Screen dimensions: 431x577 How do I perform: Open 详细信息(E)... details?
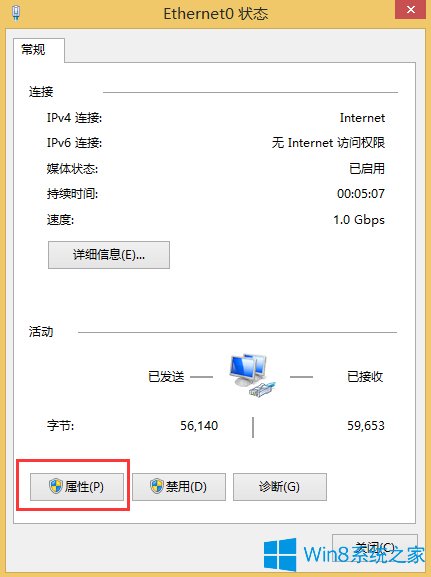click(109, 255)
